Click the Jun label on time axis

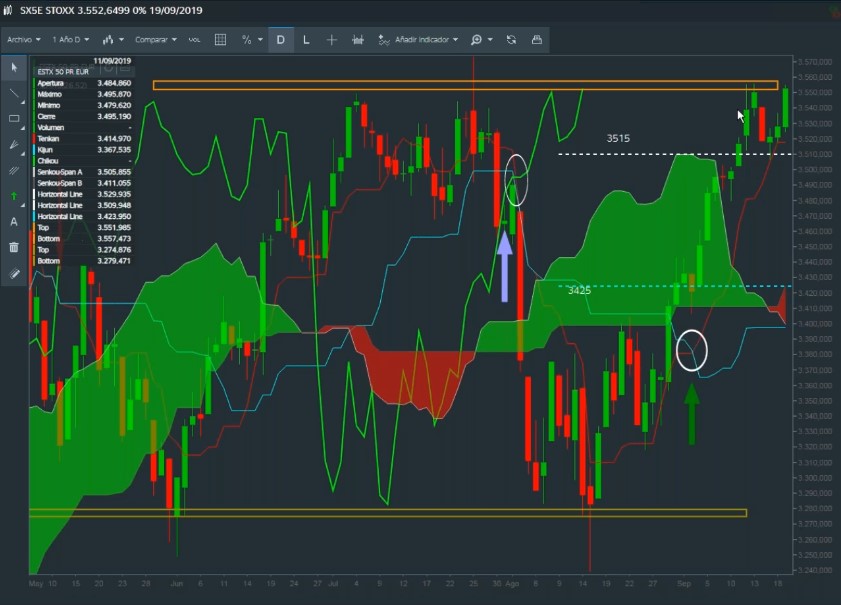[176, 584]
